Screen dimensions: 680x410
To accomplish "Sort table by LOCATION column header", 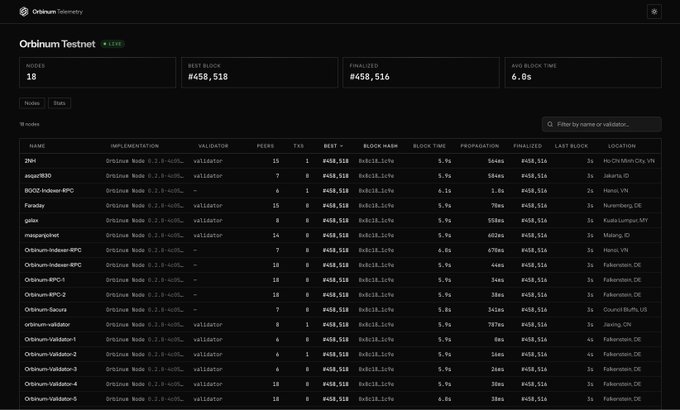I will [621, 146].
